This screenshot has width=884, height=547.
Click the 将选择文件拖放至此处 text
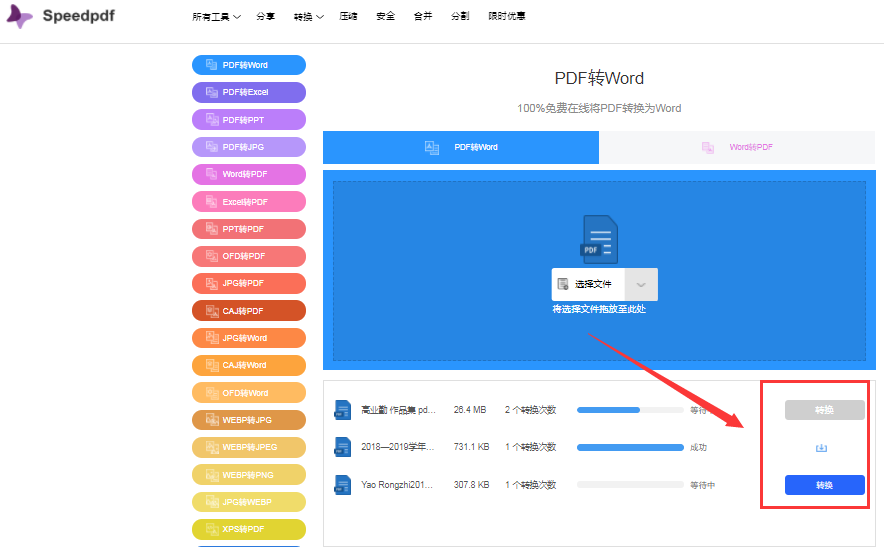[599, 309]
